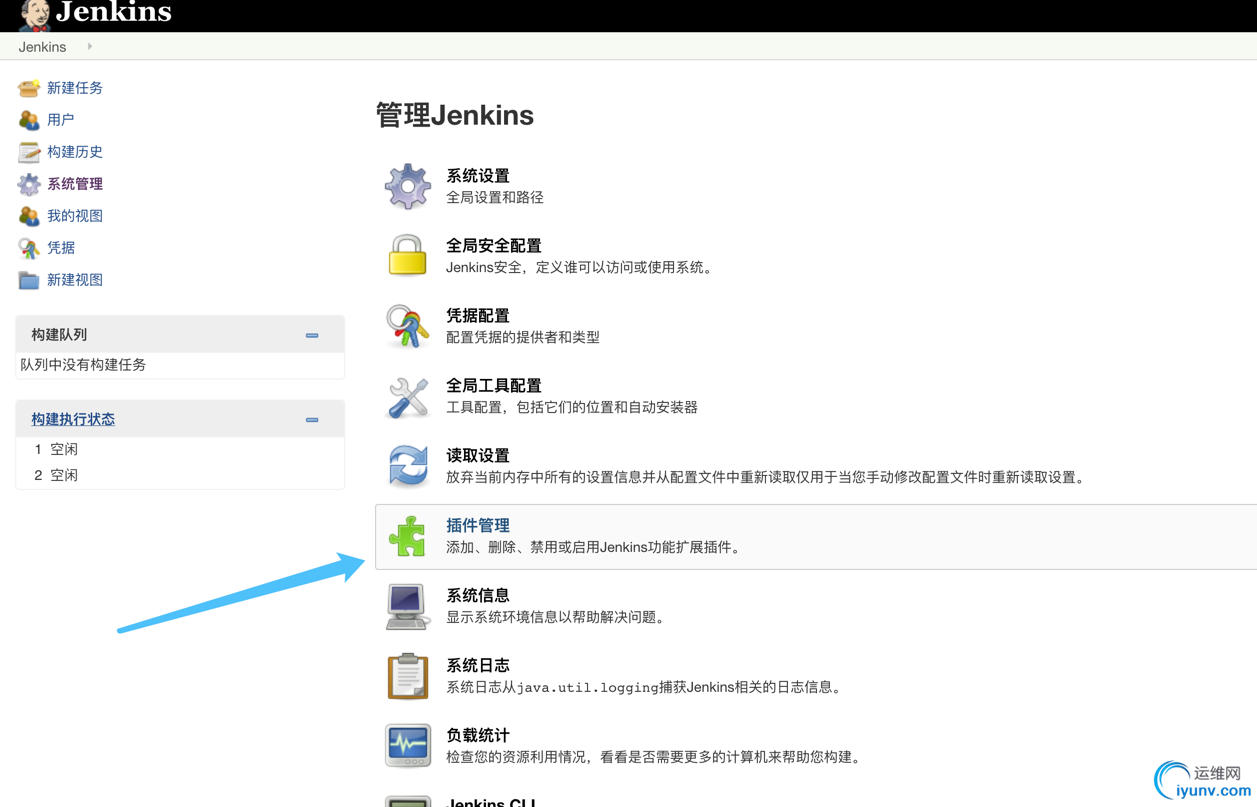
Task: Open the 系统日志 title link
Action: click(478, 666)
